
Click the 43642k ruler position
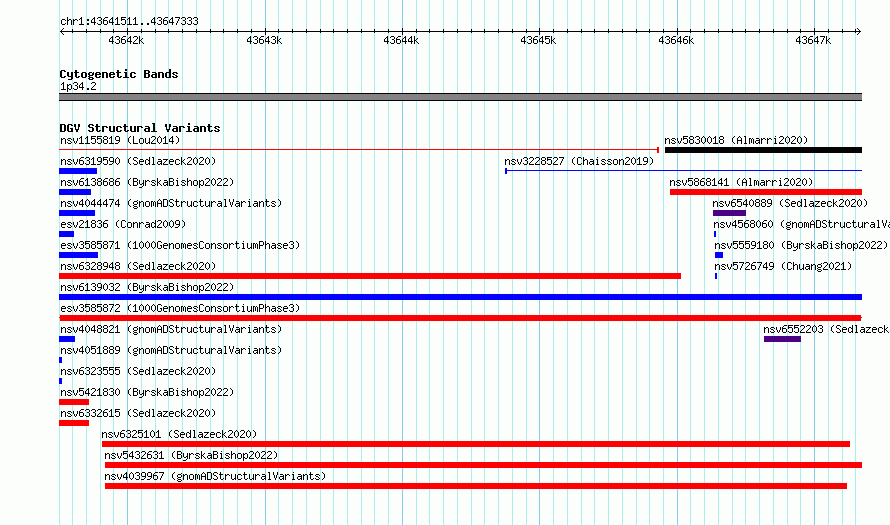click(x=126, y=40)
